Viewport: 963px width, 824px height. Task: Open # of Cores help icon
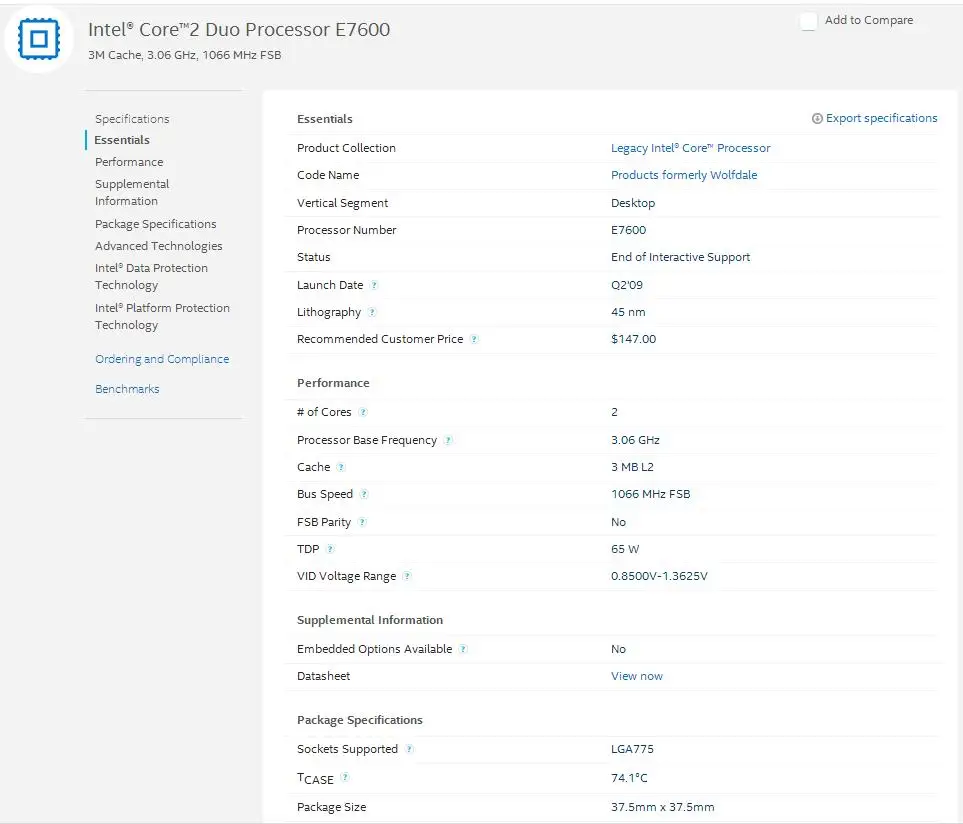363,412
